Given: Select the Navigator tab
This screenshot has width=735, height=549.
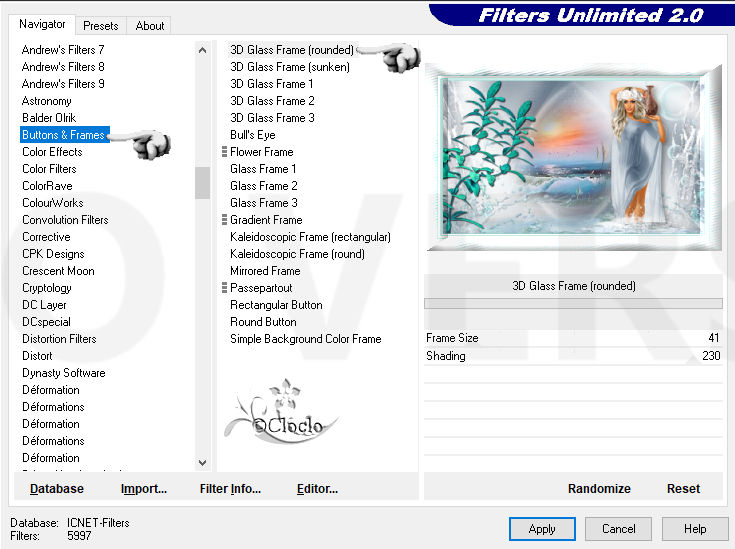Looking at the screenshot, I should click(x=42, y=24).
